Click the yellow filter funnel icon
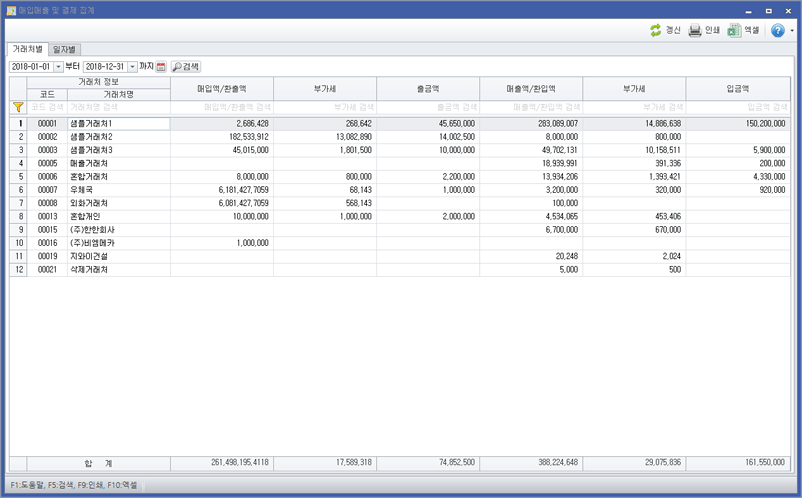802x498 pixels. [x=18, y=106]
